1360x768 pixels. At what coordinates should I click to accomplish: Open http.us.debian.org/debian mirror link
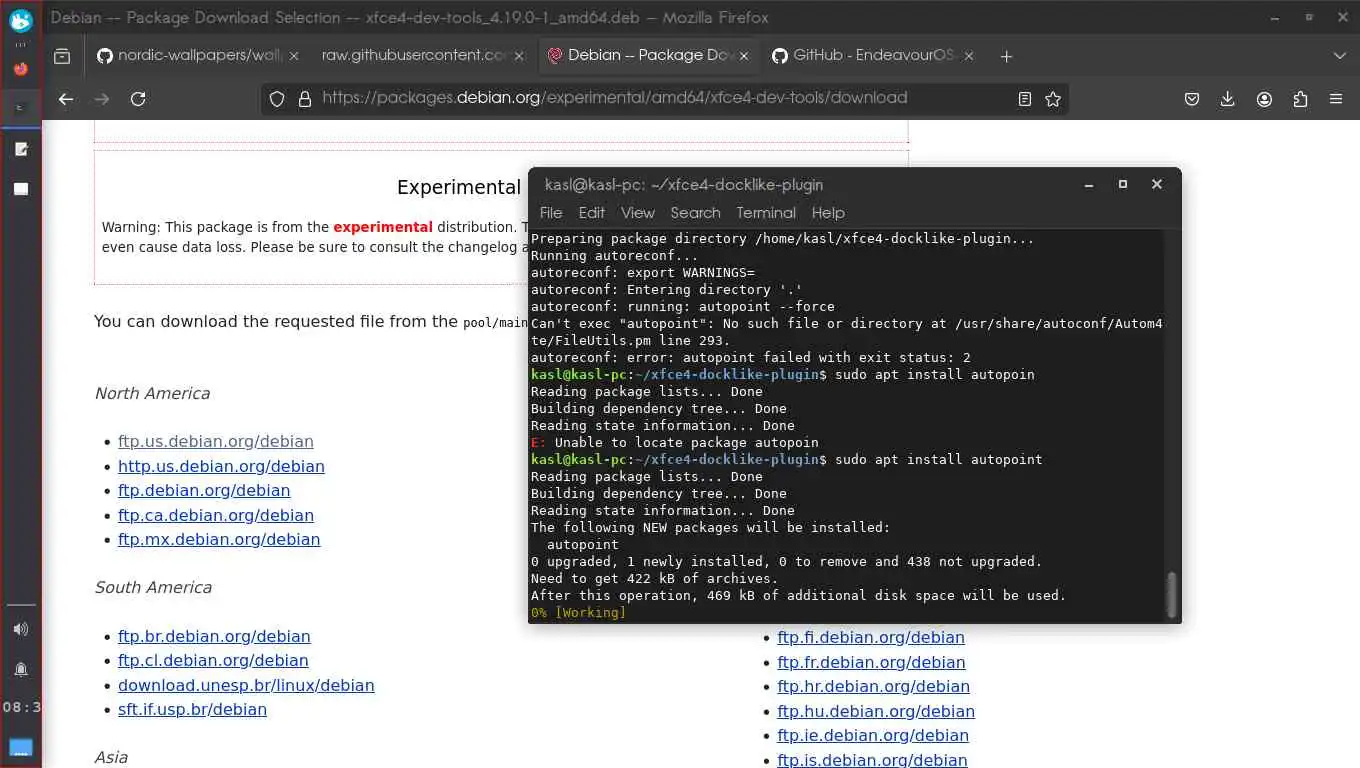click(x=221, y=466)
